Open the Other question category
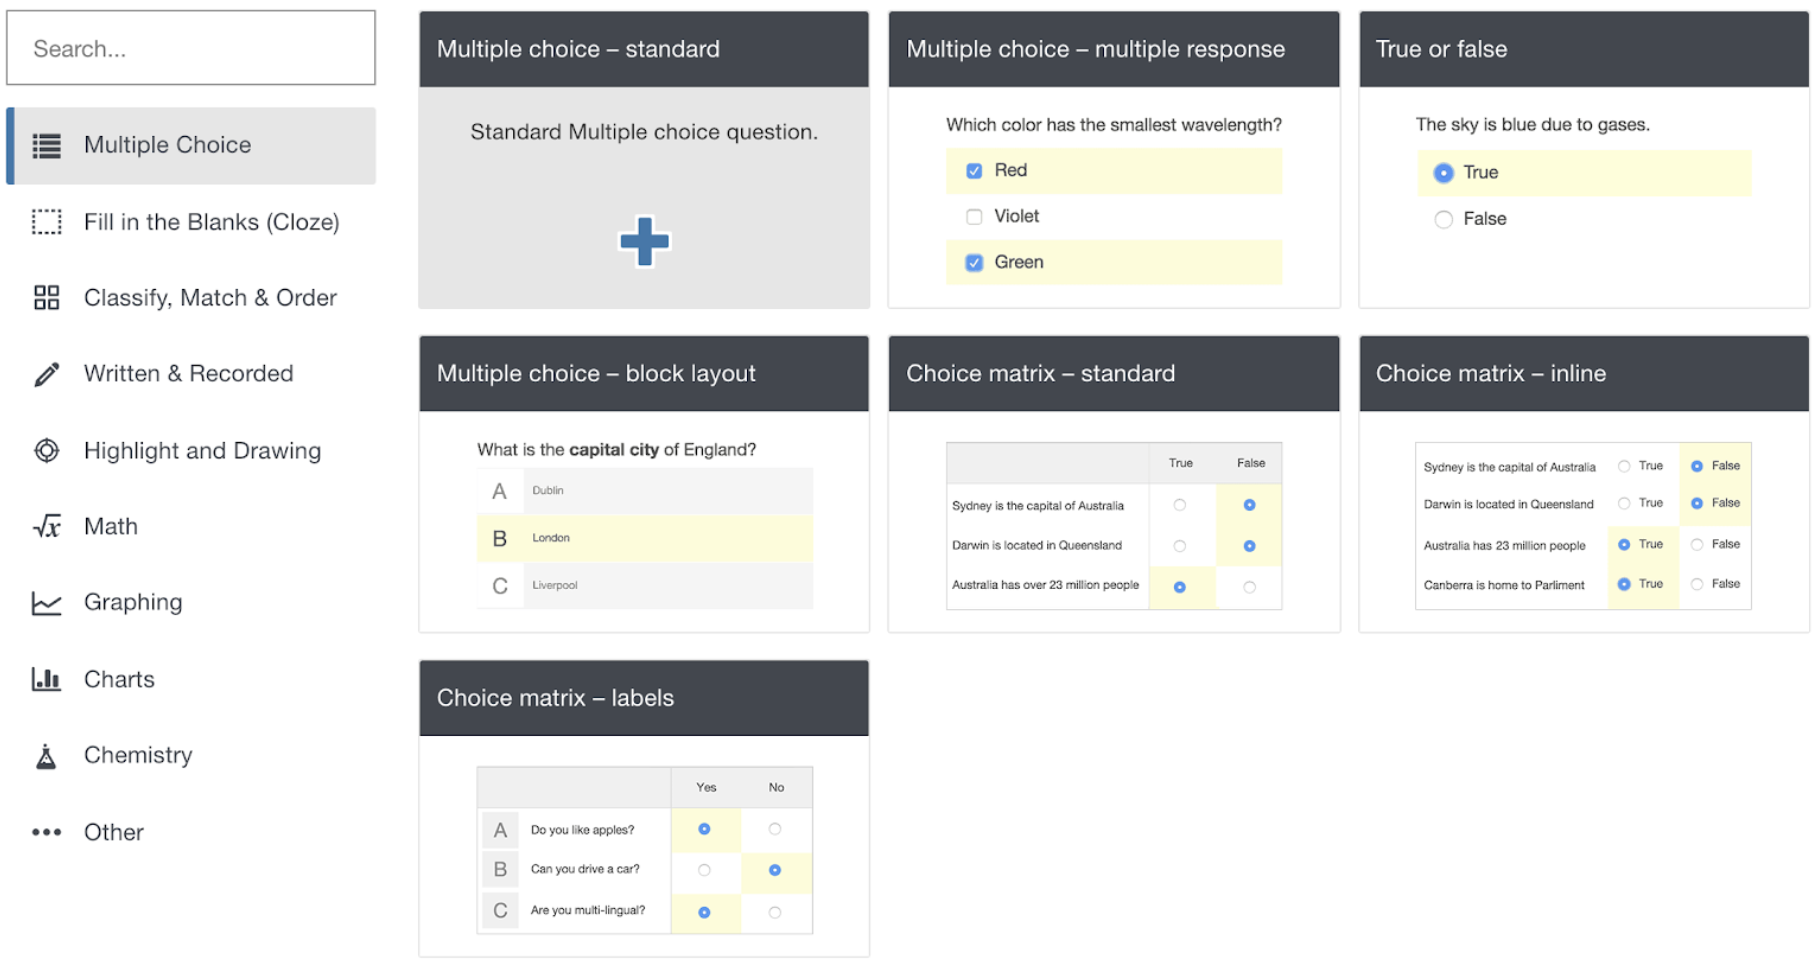 (x=113, y=833)
